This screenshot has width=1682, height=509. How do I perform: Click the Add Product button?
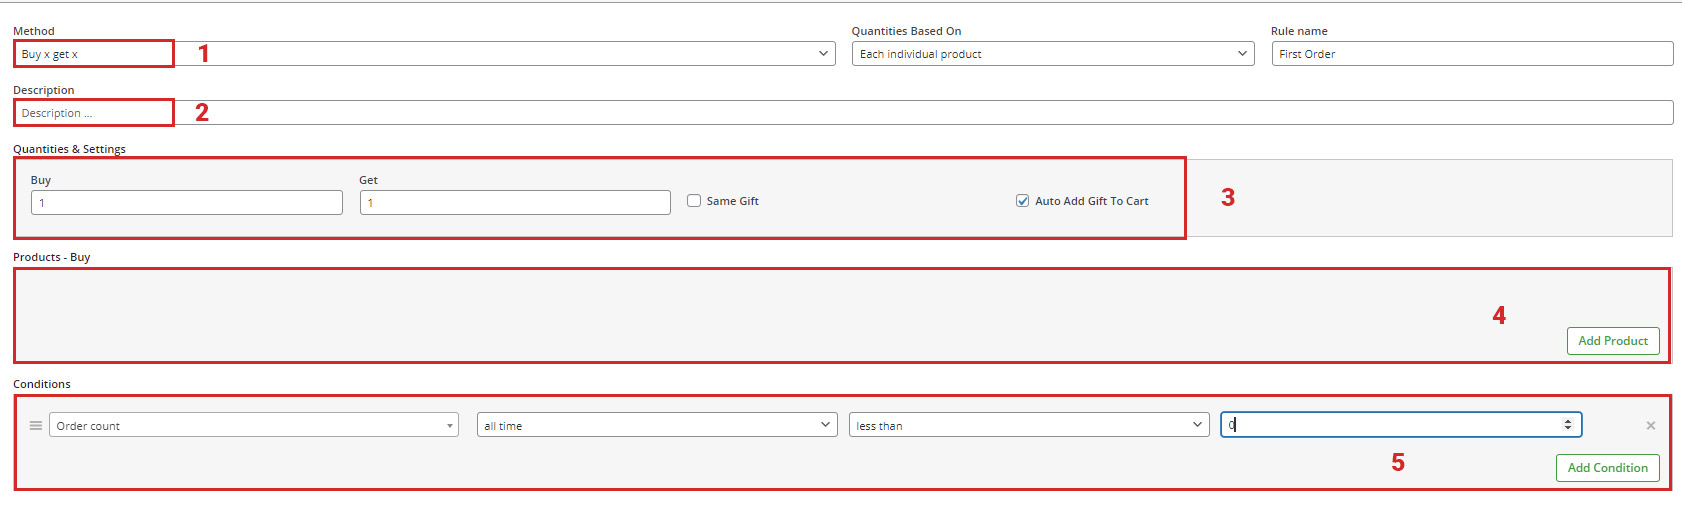pos(1613,341)
